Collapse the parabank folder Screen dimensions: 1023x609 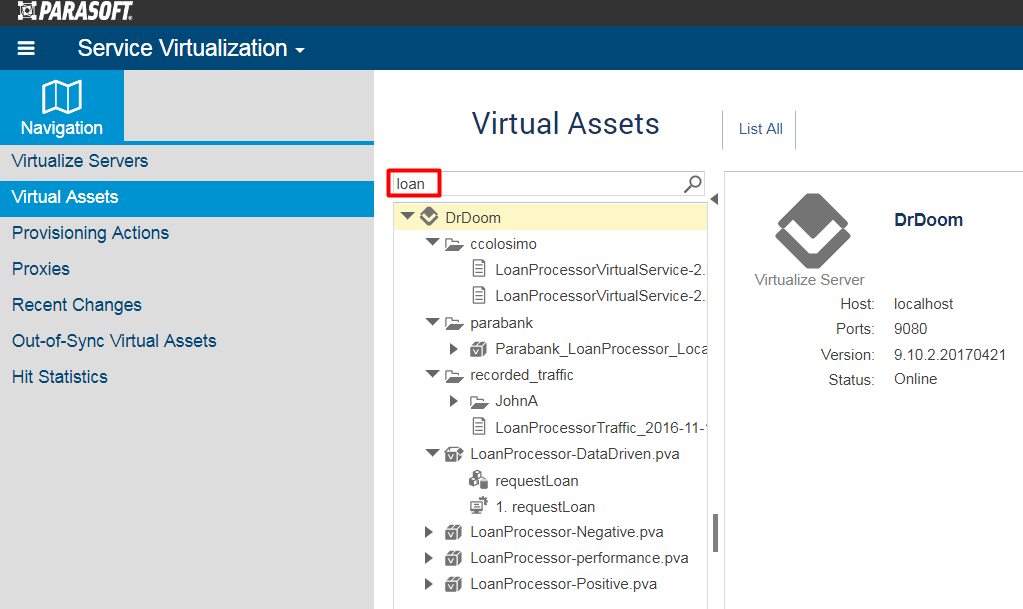pos(432,321)
